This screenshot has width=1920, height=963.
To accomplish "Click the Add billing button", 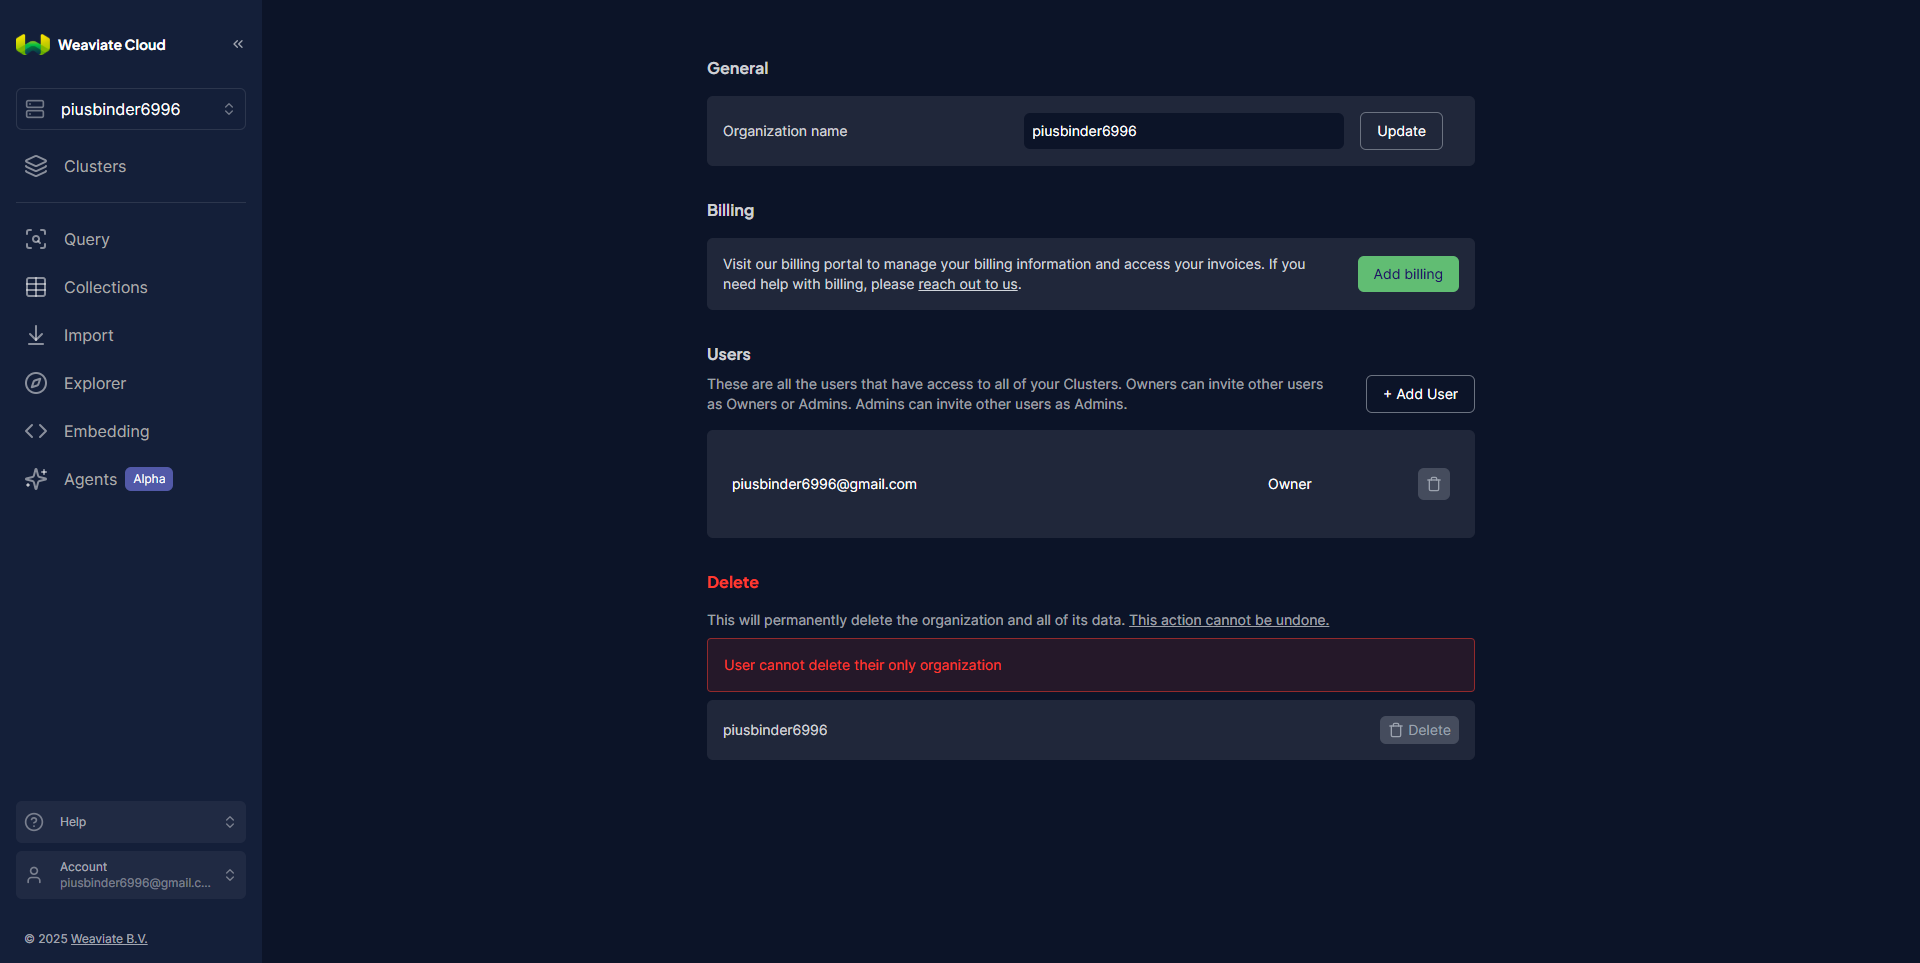I will [1408, 274].
